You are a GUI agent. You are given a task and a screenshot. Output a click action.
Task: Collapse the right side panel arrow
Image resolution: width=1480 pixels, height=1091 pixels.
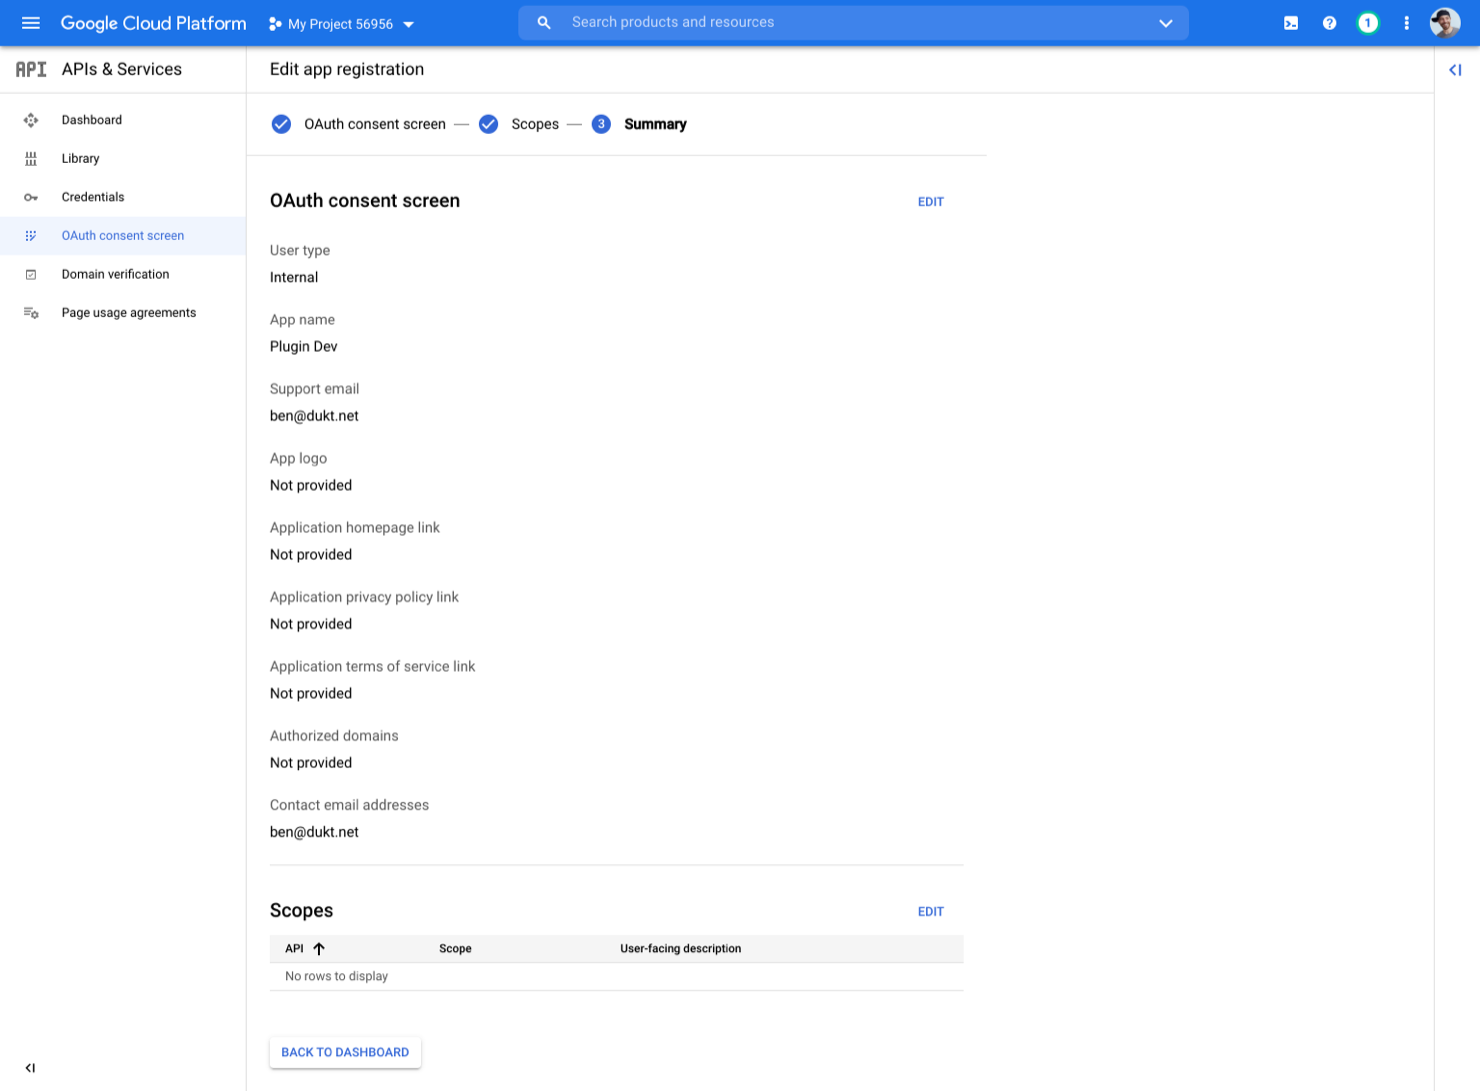coord(1456,70)
